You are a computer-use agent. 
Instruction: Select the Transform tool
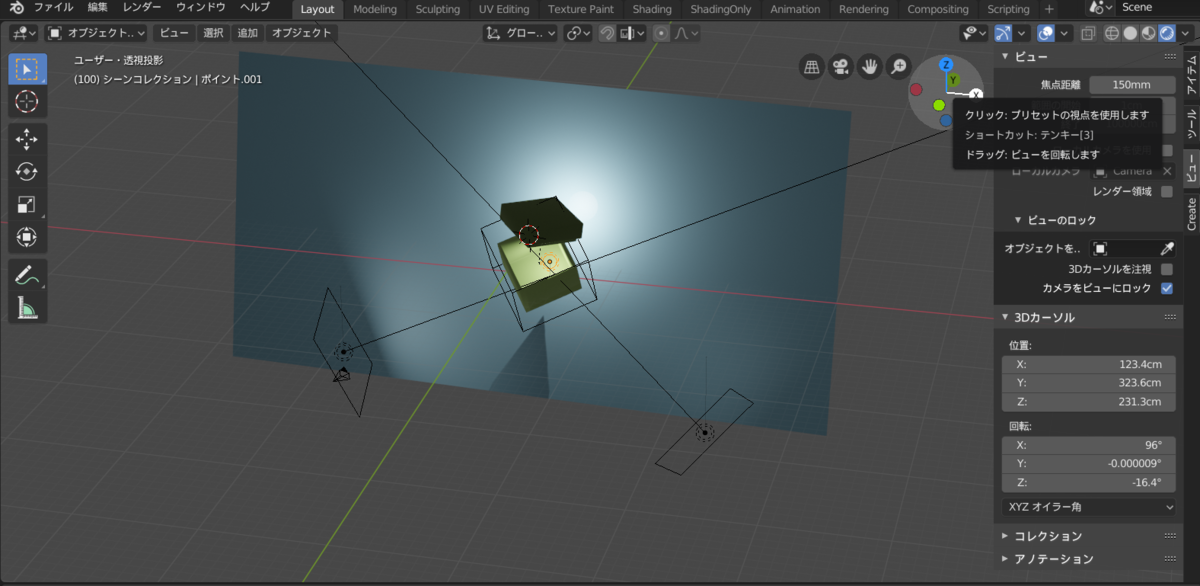[x=27, y=237]
